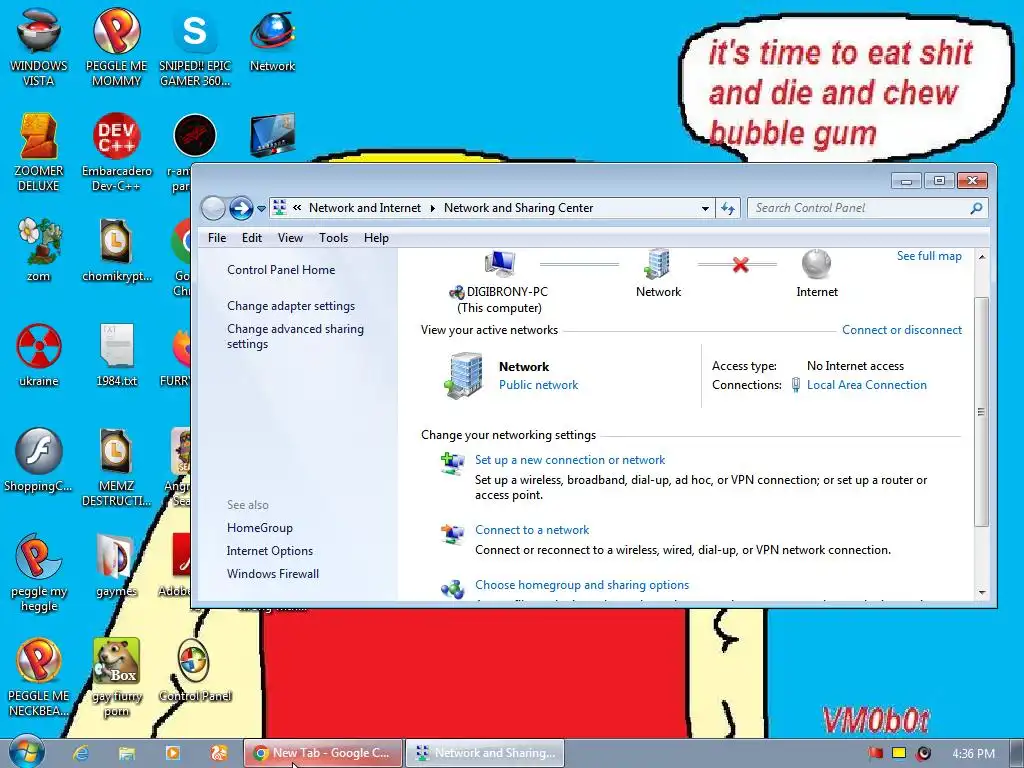Screen dimensions: 1024x768
Task: Open PEGGLE ME NECKBEA... shortcut
Action: pos(39,677)
